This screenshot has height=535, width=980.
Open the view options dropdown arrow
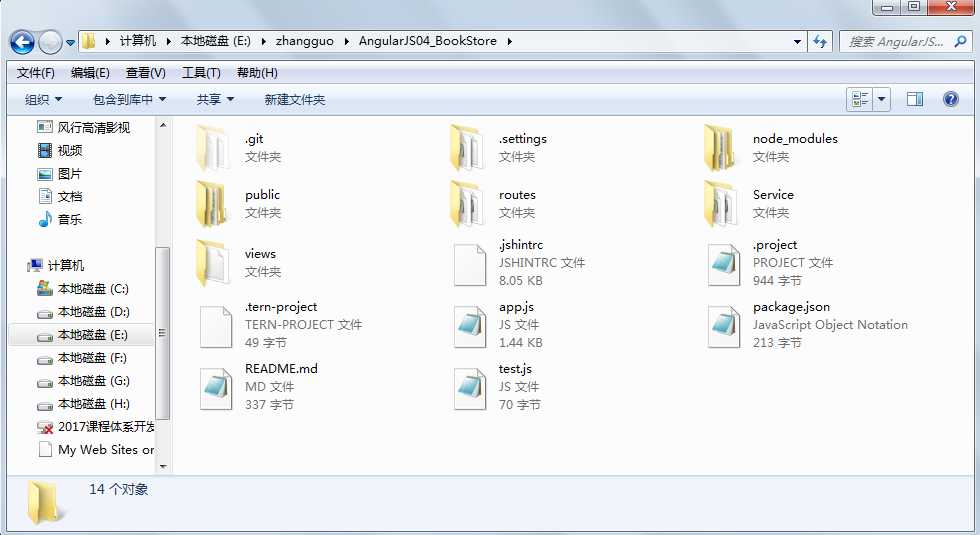click(x=881, y=99)
